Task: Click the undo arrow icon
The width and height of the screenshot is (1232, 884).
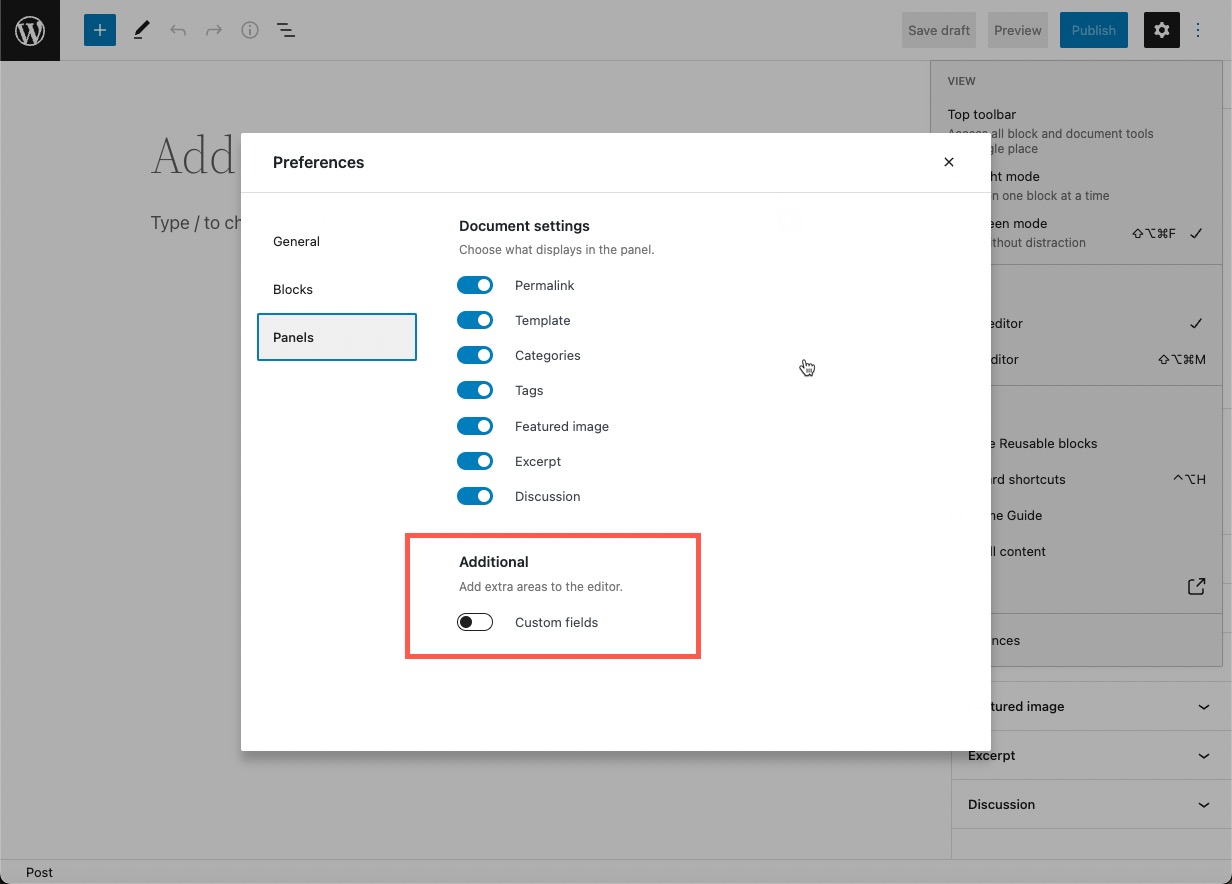Action: click(x=178, y=30)
